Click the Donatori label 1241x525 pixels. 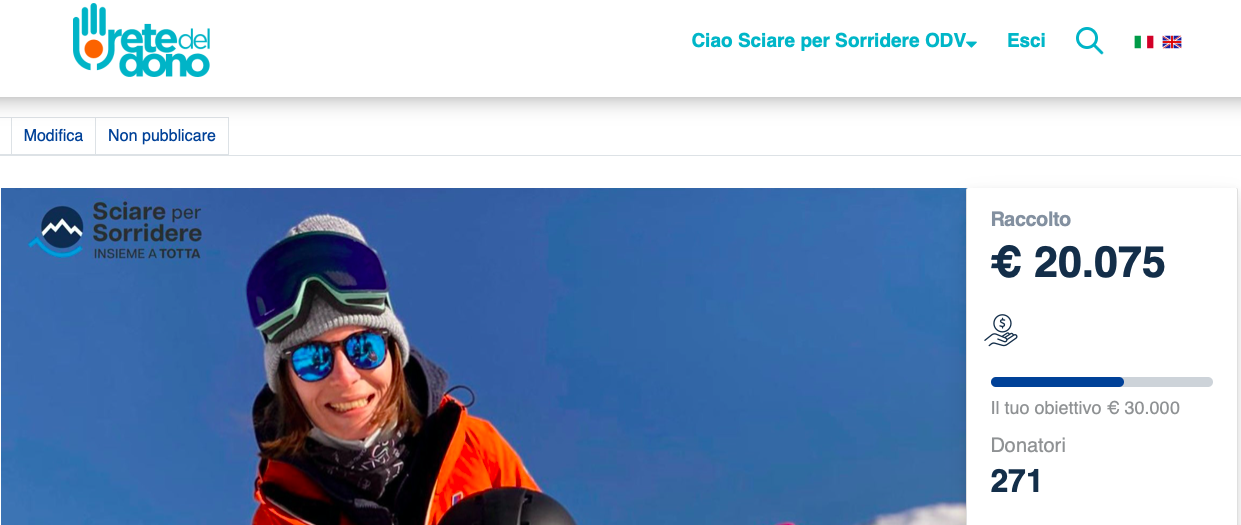[x=1028, y=445]
